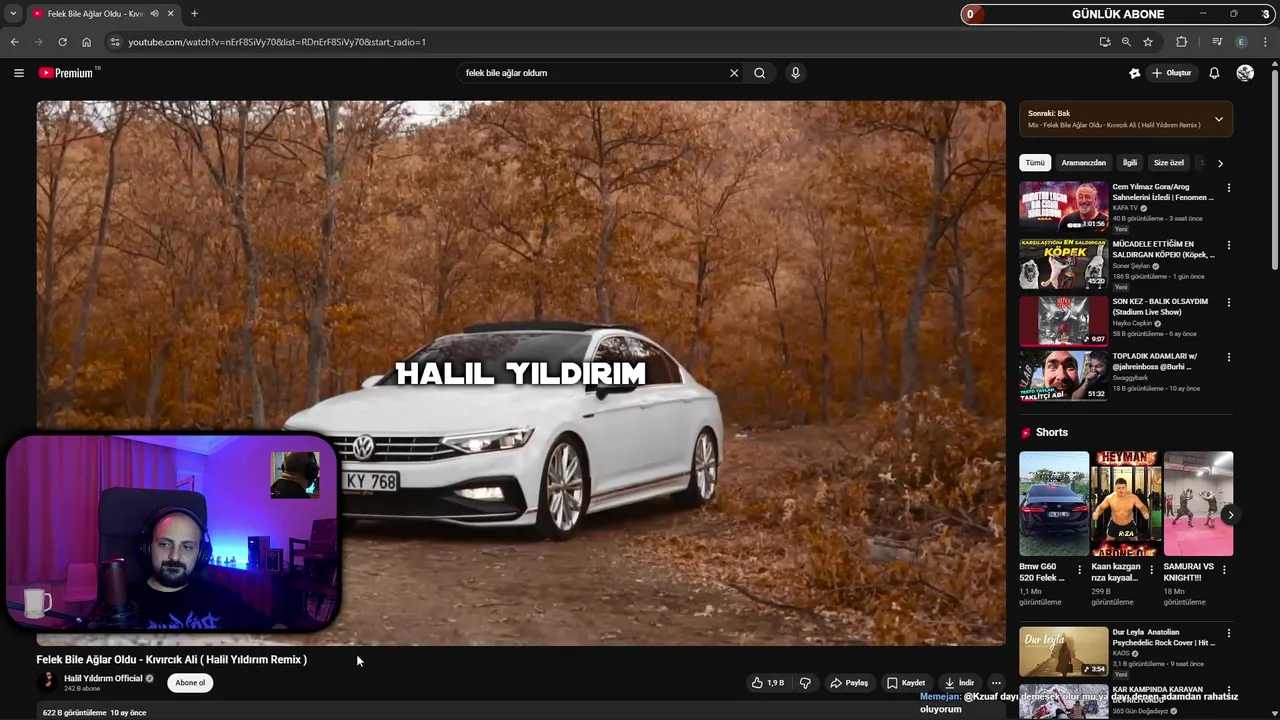Share video via Paylaş button
Screen dimensions: 1280x720
[x=850, y=683]
